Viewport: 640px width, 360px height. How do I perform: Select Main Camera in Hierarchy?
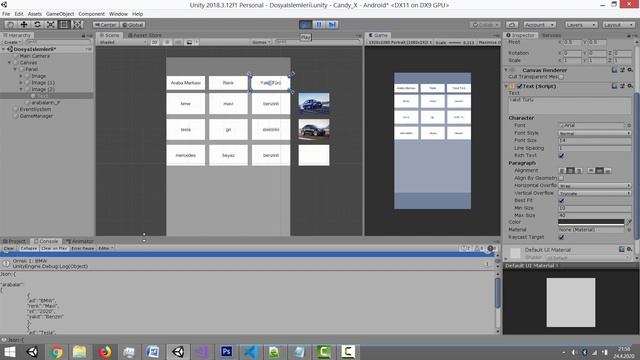point(35,56)
